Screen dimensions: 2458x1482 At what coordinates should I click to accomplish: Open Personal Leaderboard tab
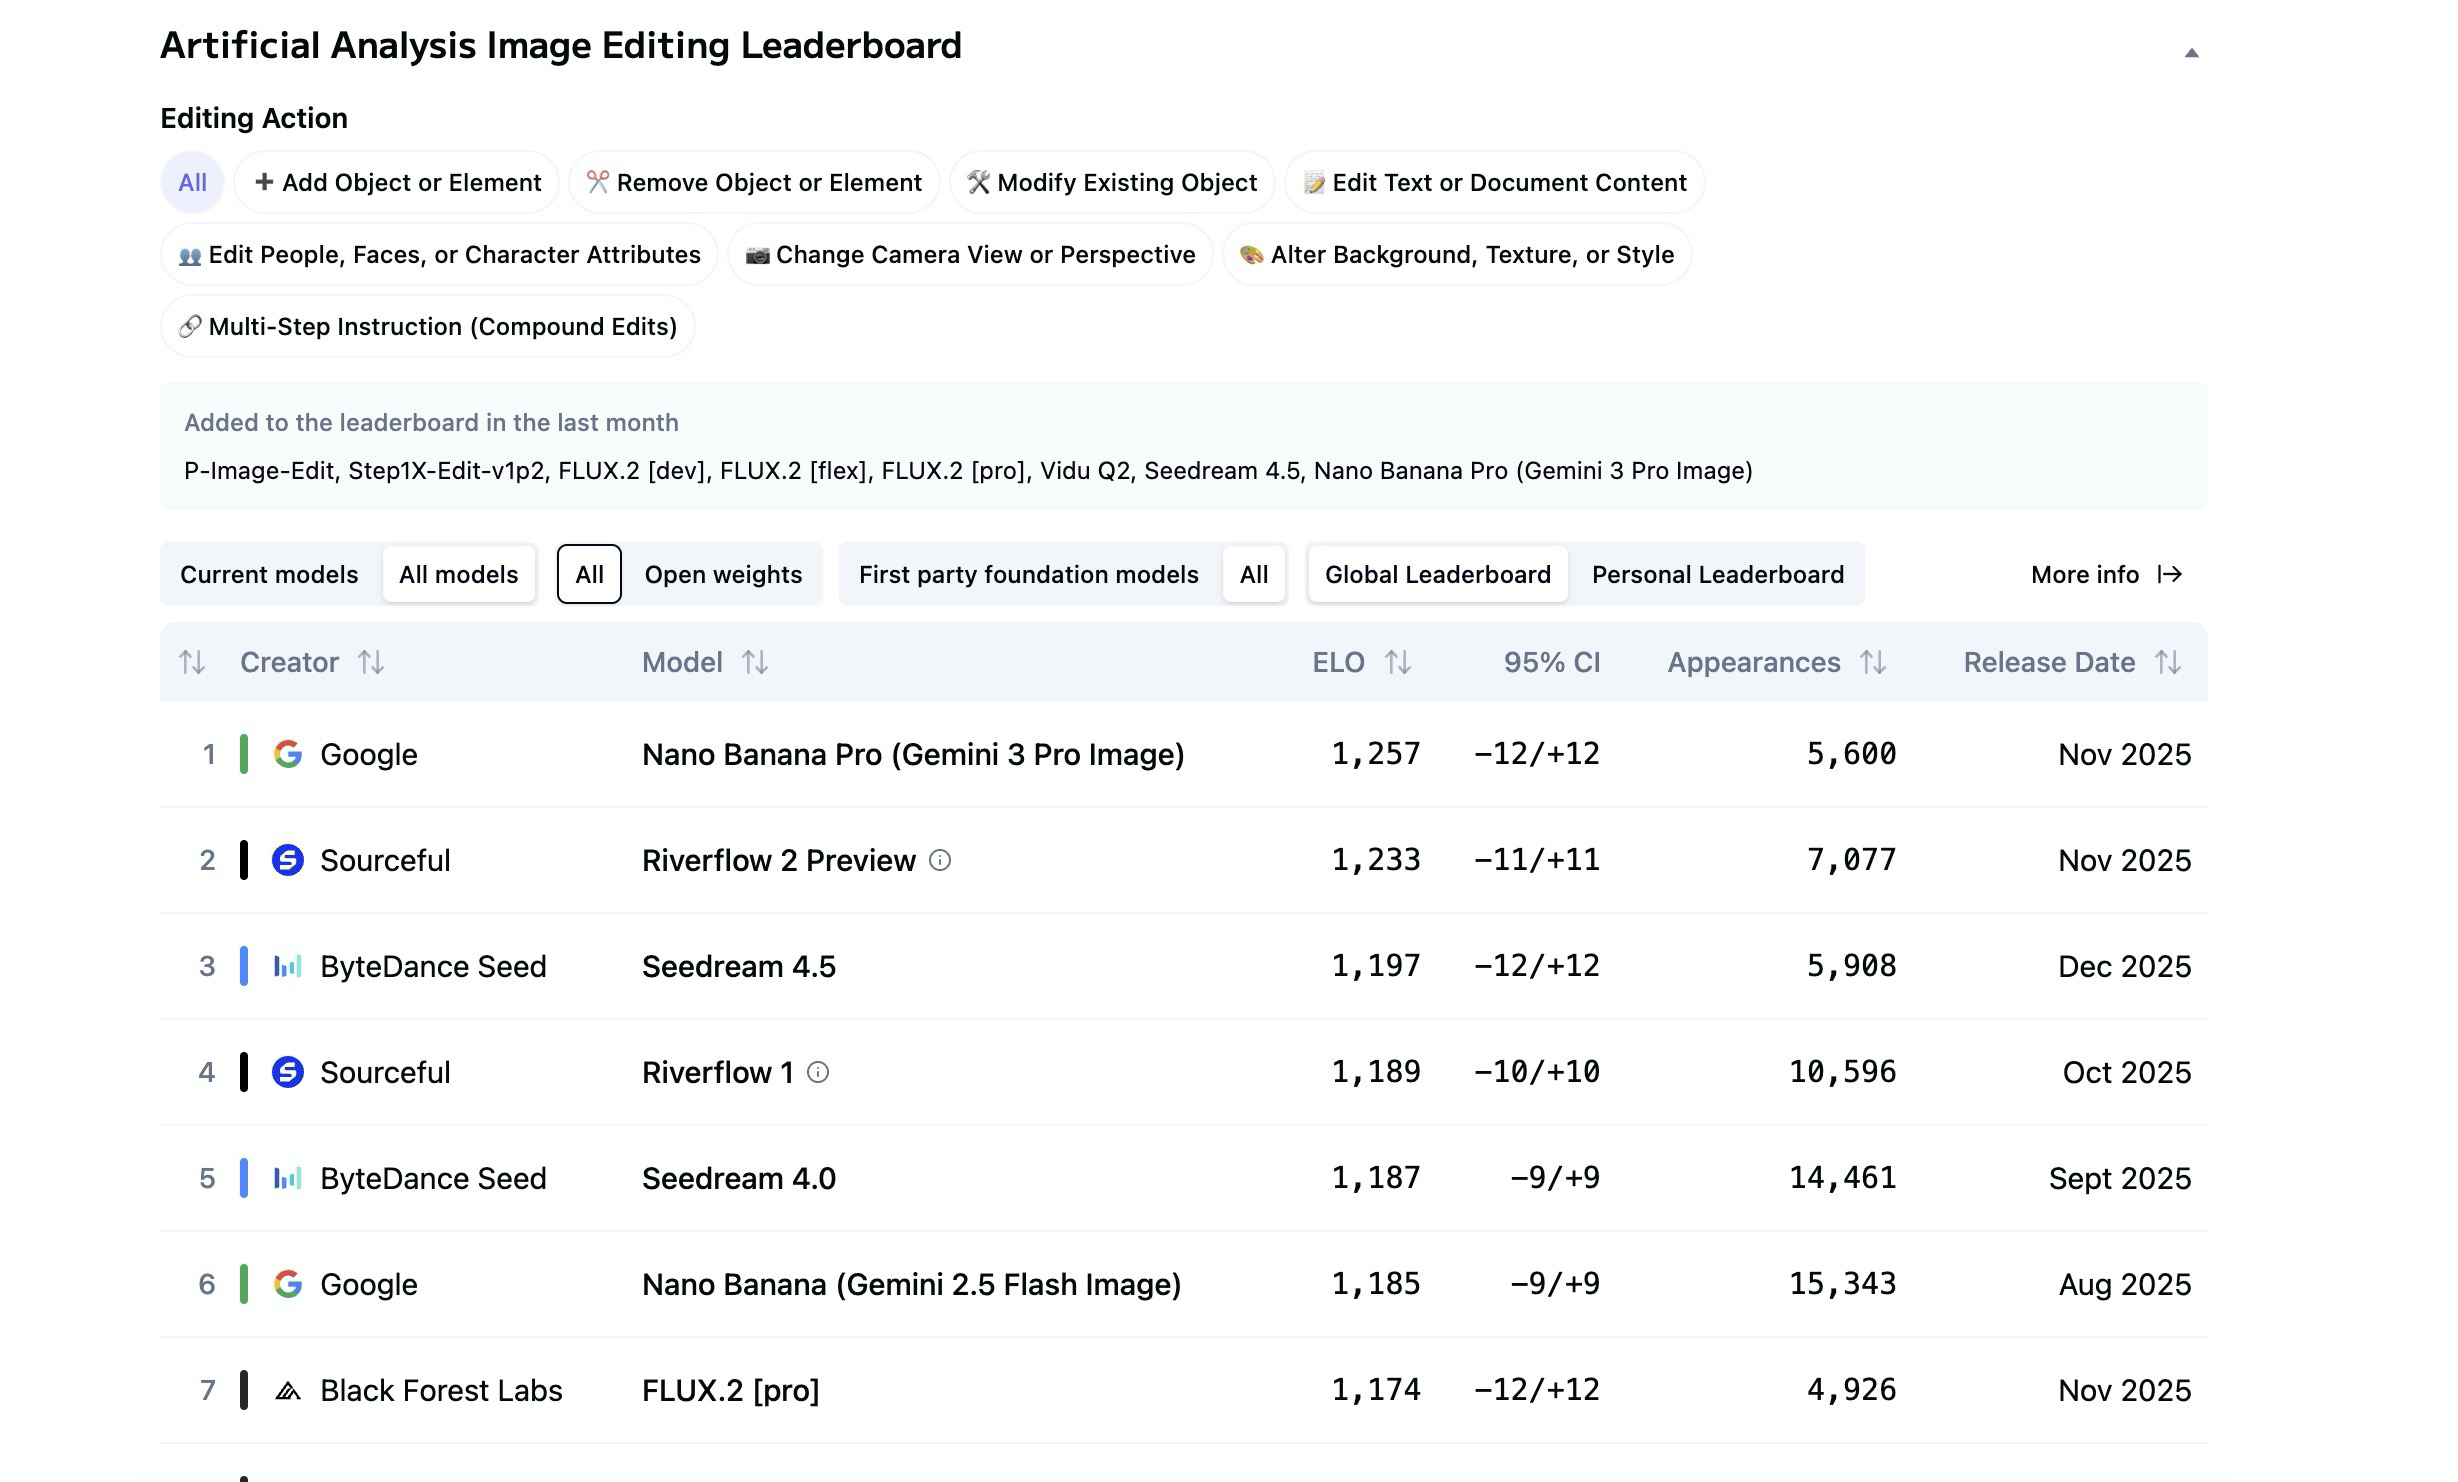click(x=1717, y=574)
